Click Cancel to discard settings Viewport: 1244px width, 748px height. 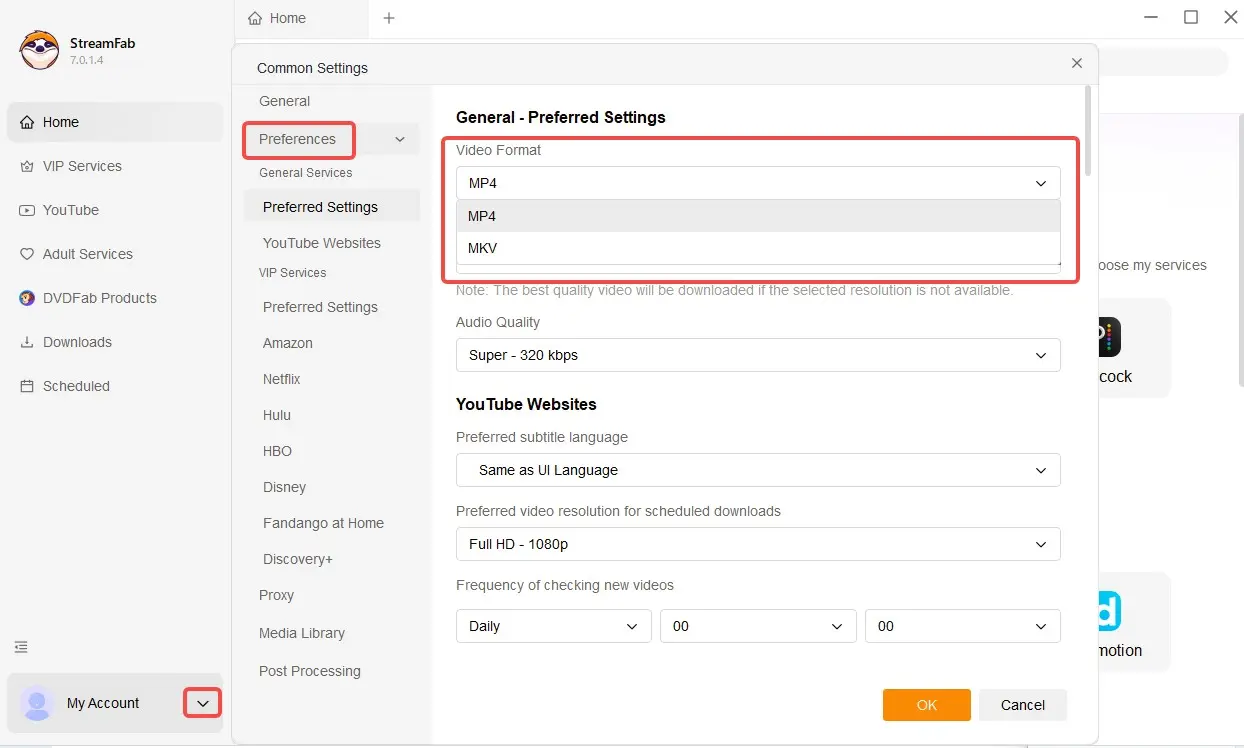1023,705
